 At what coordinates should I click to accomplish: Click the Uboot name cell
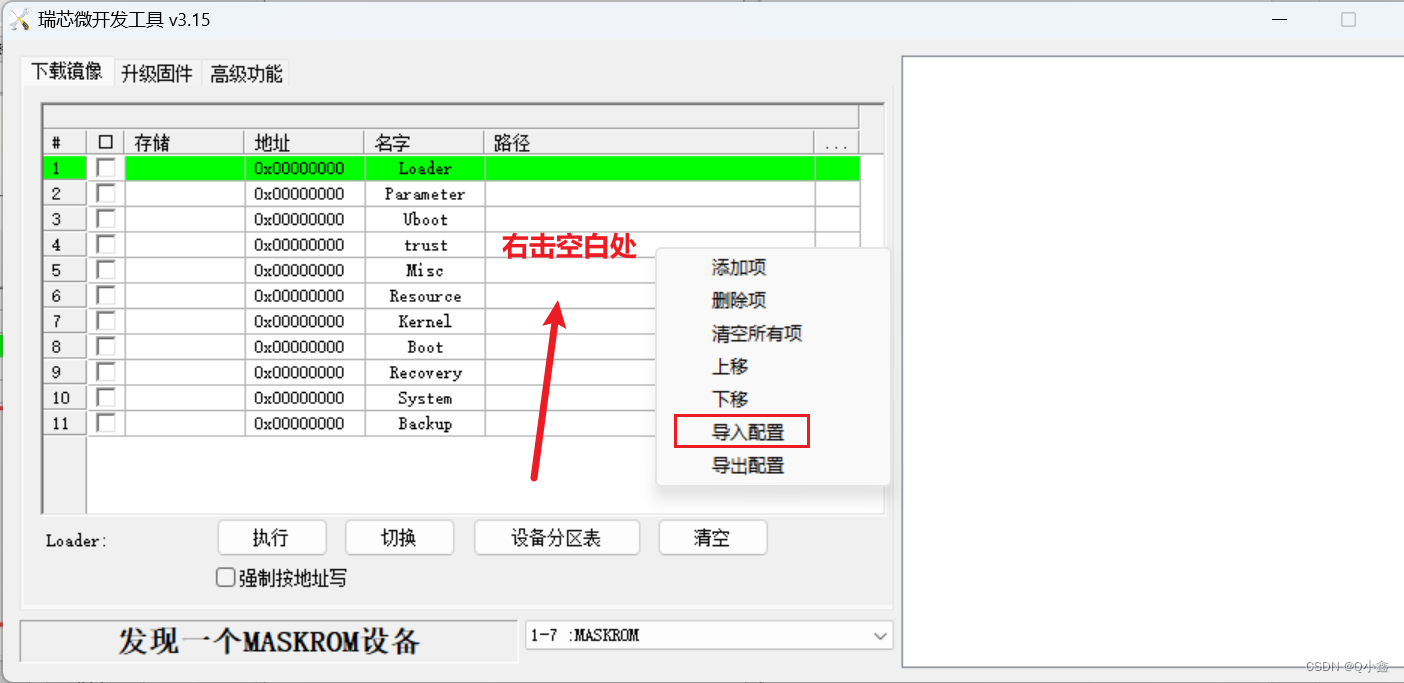[x=425, y=219]
